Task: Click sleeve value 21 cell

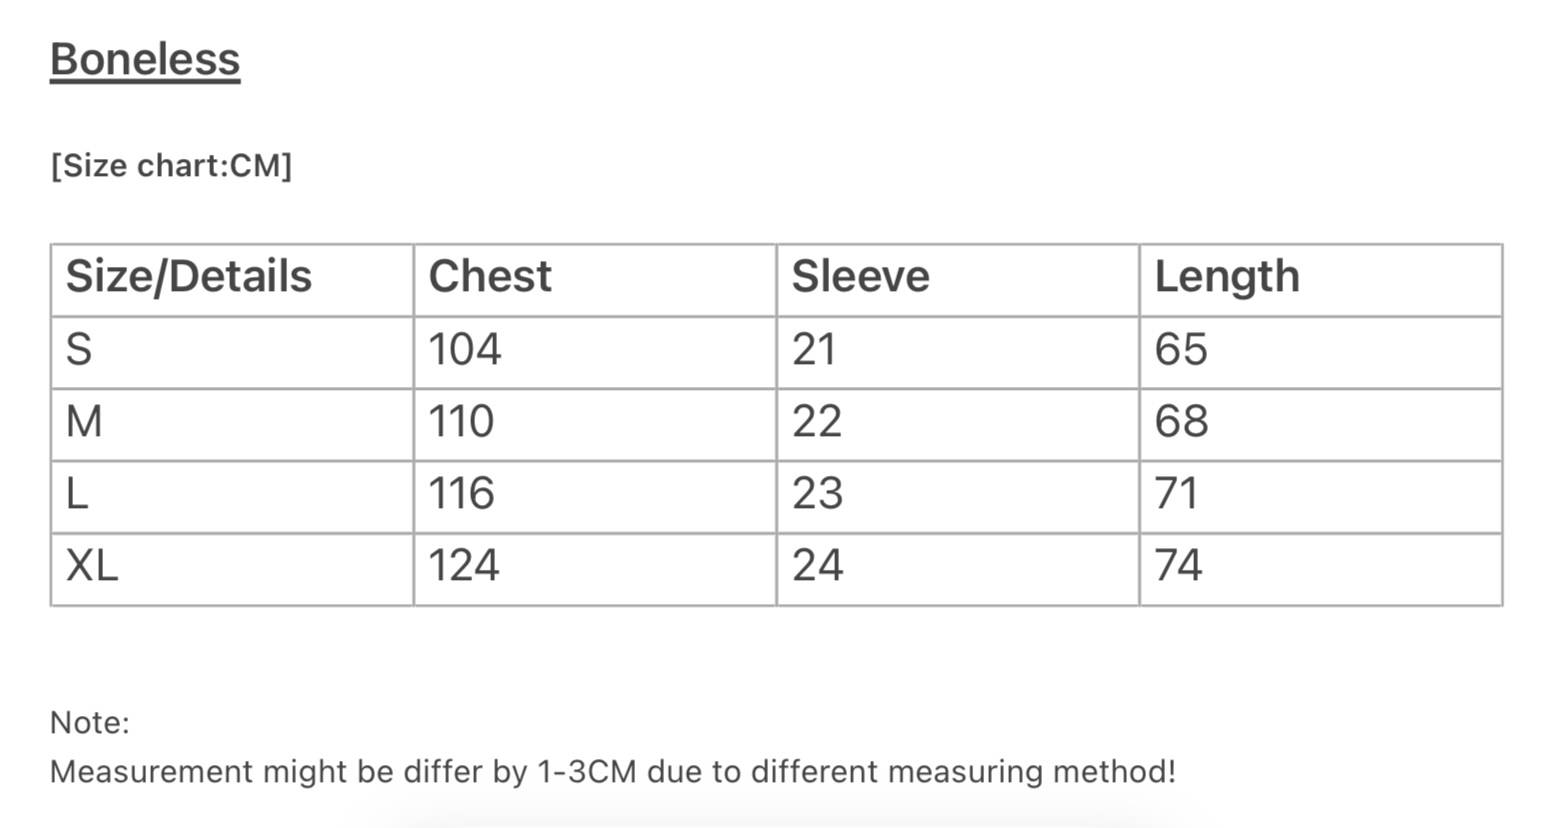Action: [x=958, y=352]
